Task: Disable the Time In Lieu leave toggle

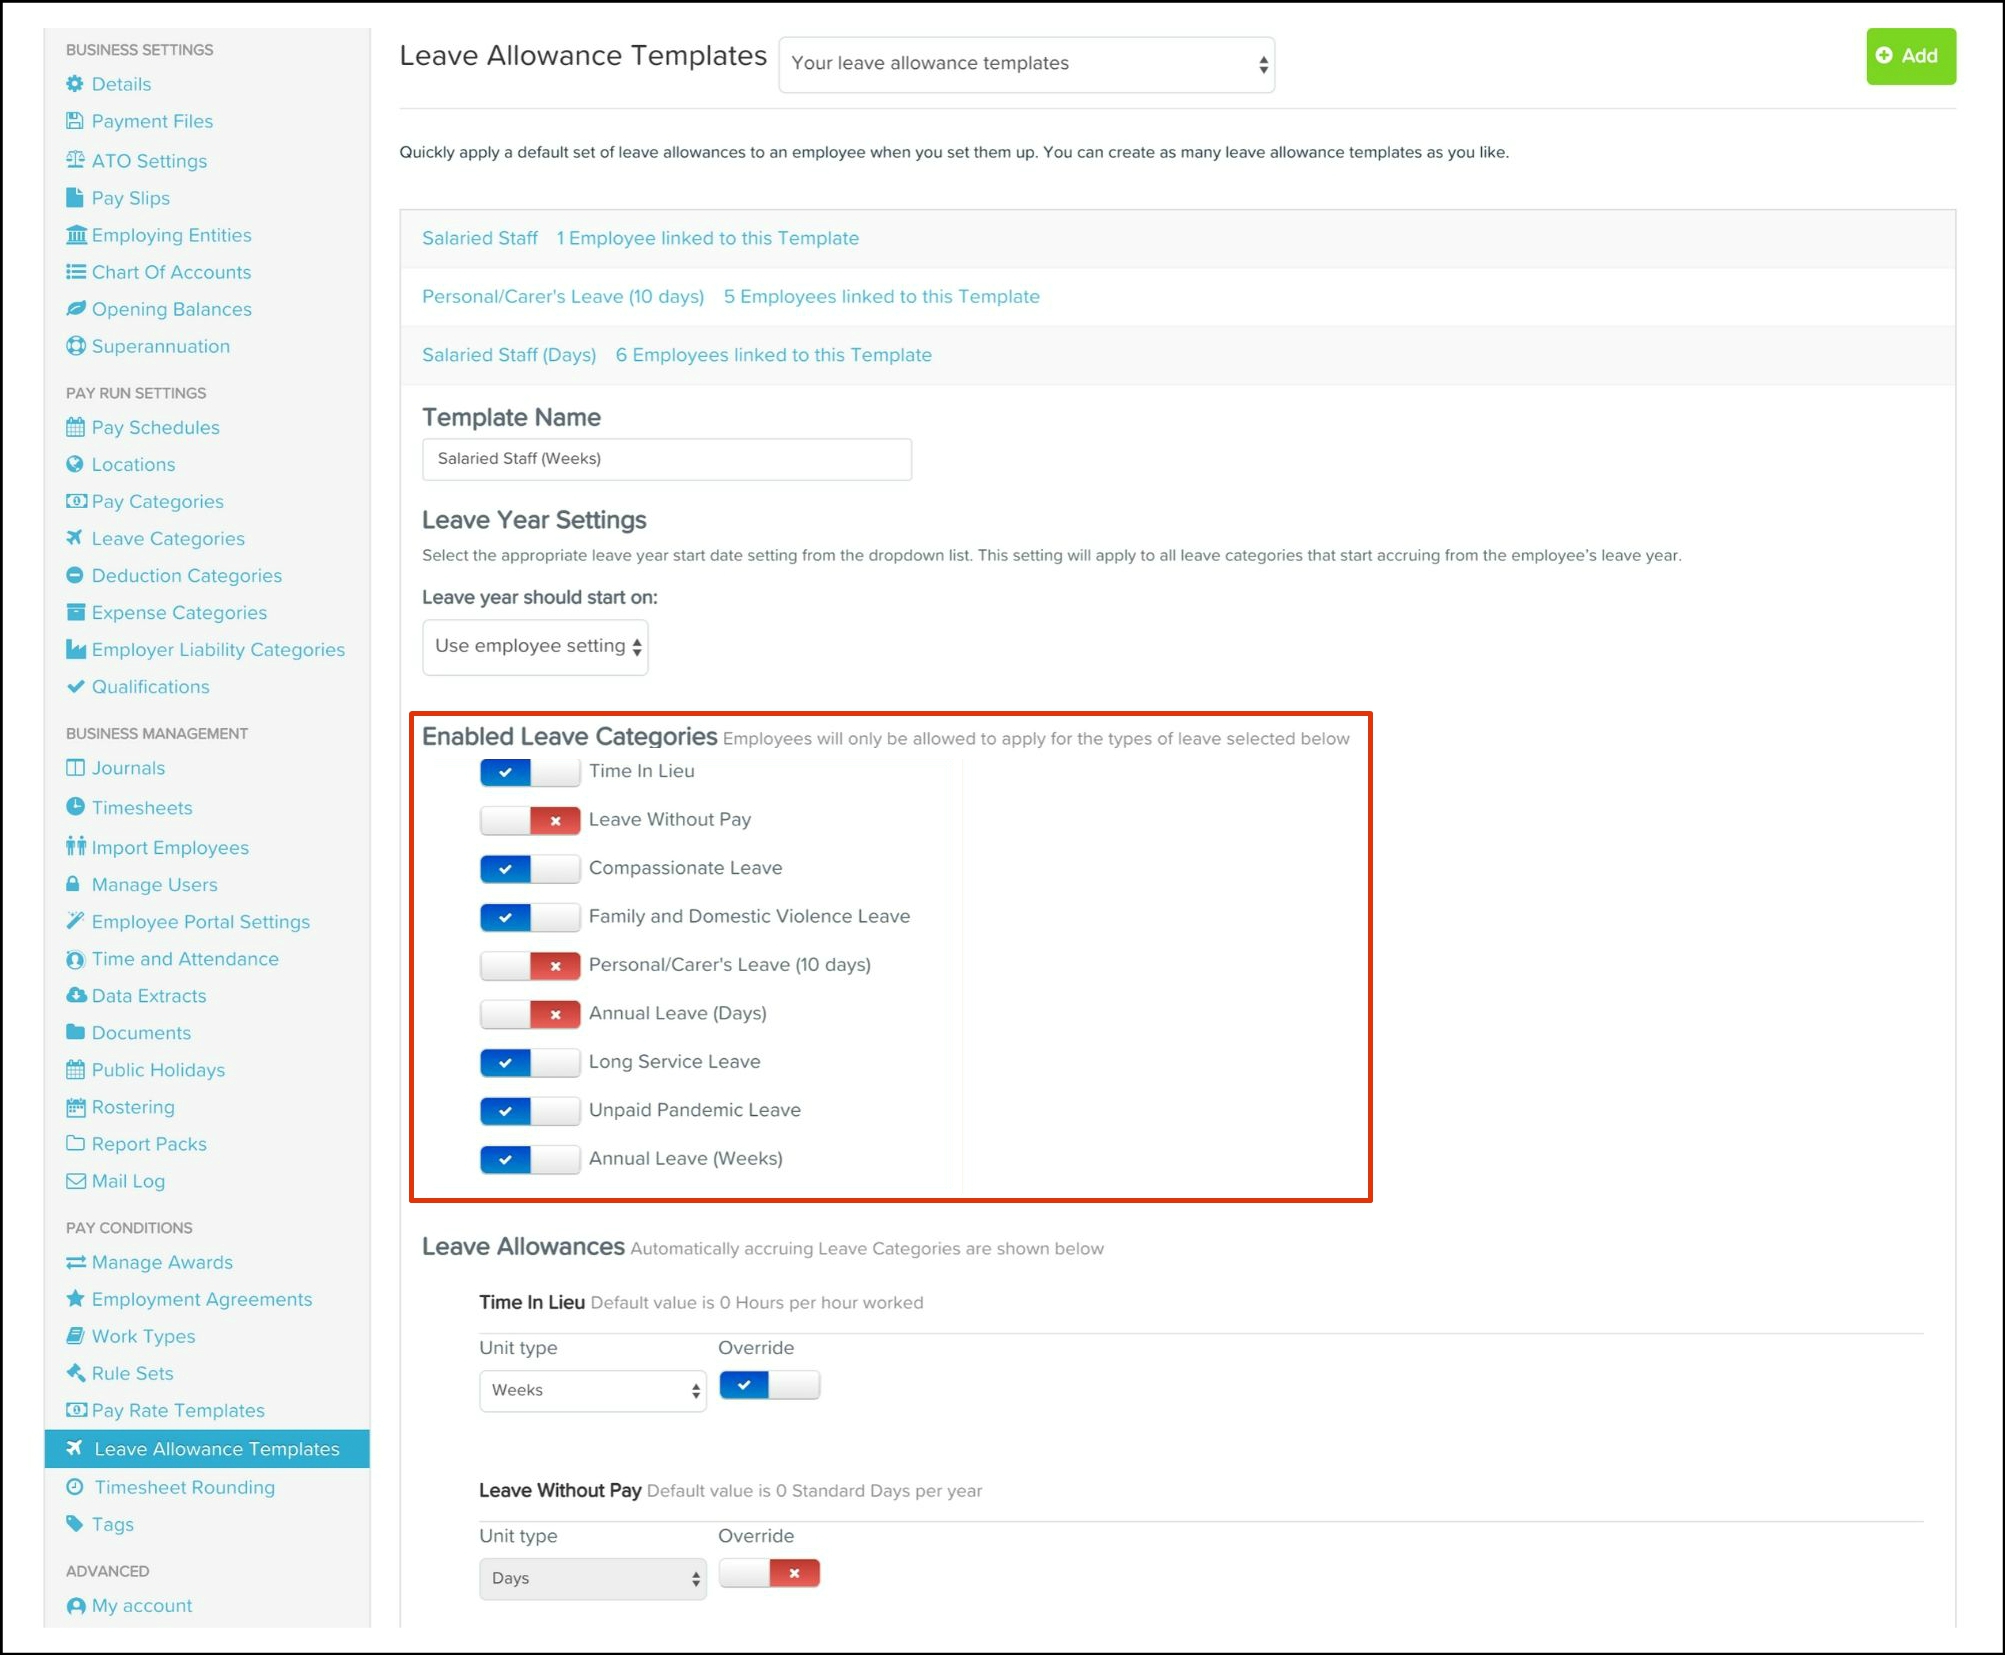Action: pyautogui.click(x=529, y=772)
